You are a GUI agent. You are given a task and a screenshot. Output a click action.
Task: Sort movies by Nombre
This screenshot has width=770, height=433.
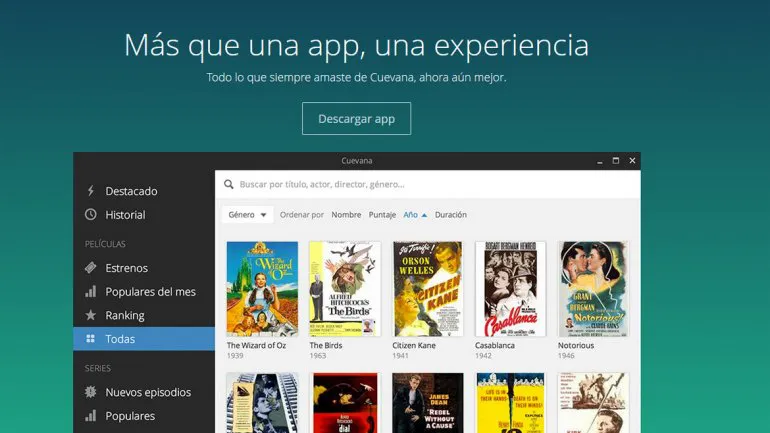[x=346, y=215]
